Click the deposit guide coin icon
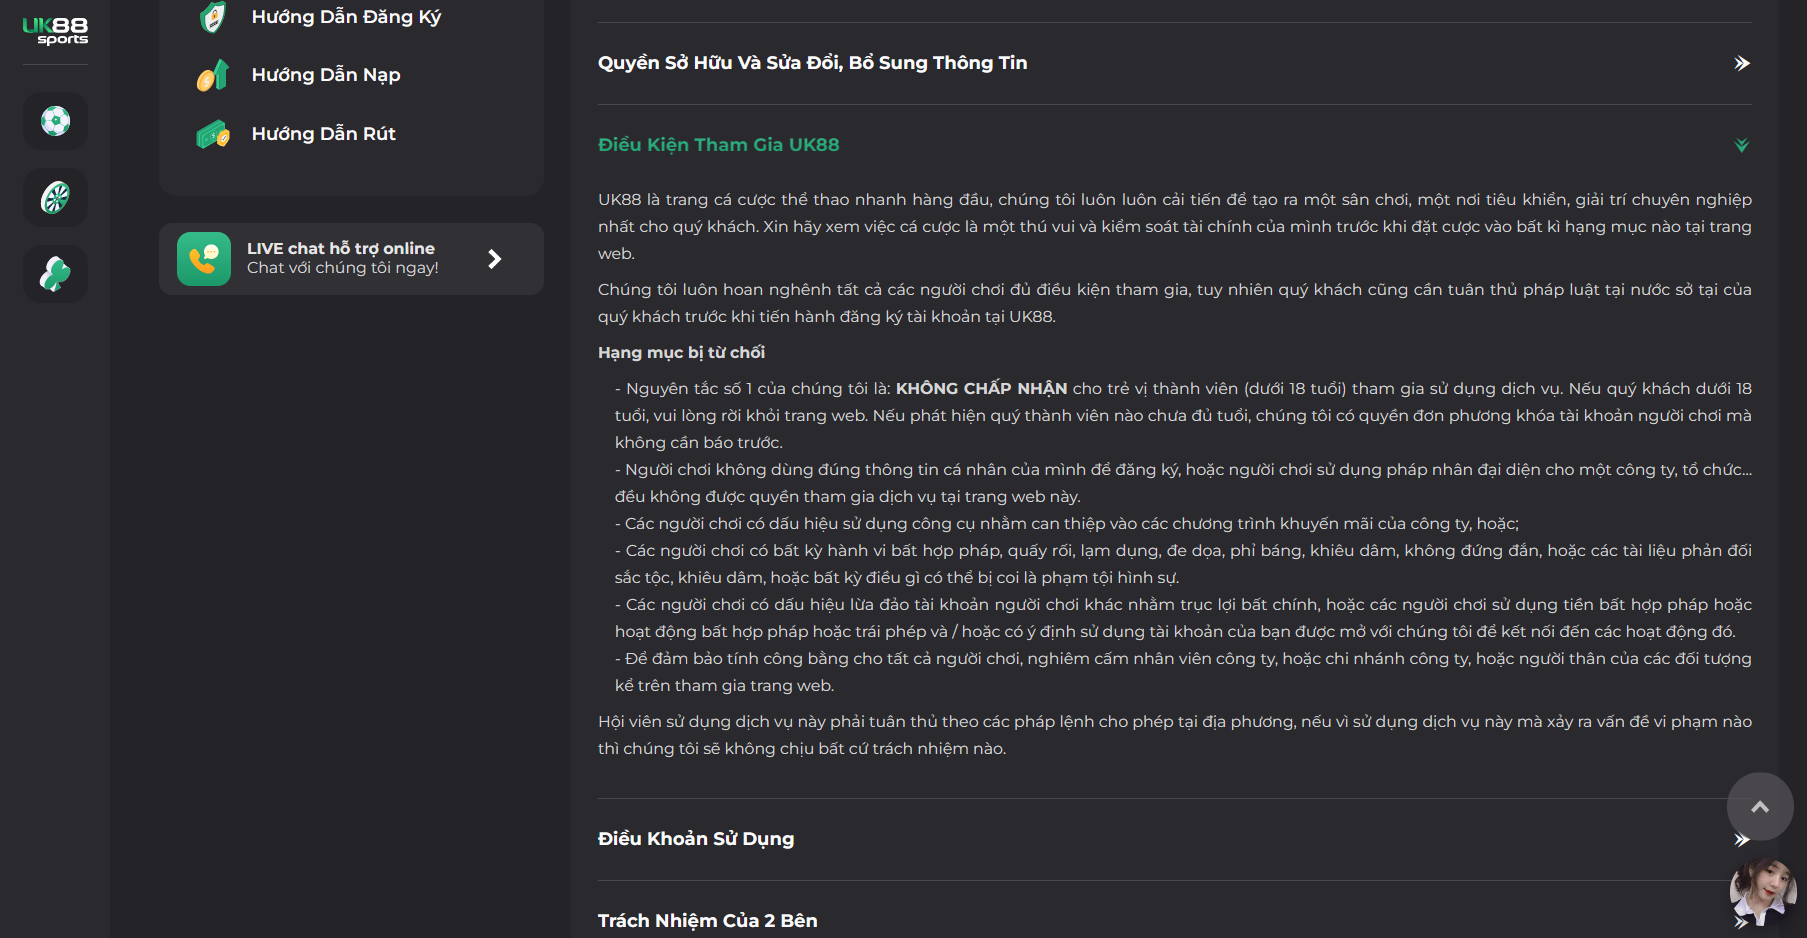 pyautogui.click(x=213, y=75)
